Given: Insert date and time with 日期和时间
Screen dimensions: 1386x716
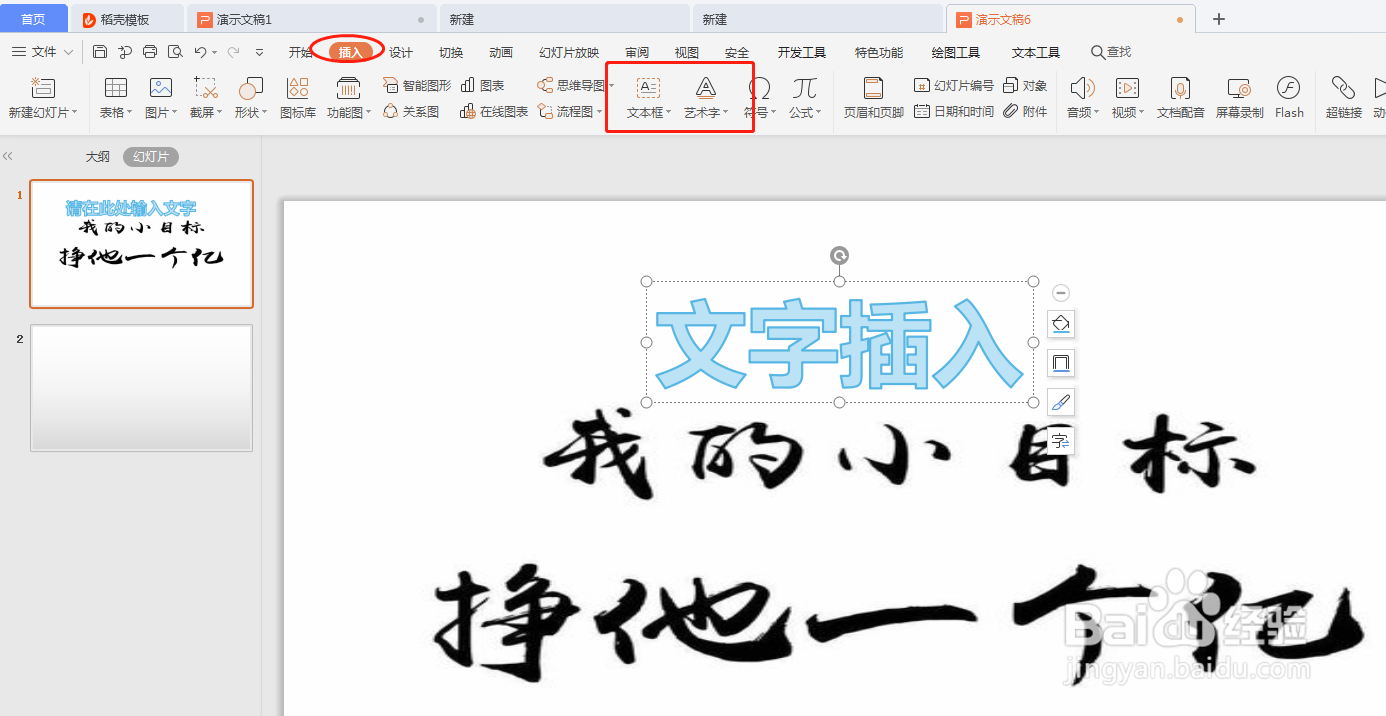Looking at the screenshot, I should (952, 111).
